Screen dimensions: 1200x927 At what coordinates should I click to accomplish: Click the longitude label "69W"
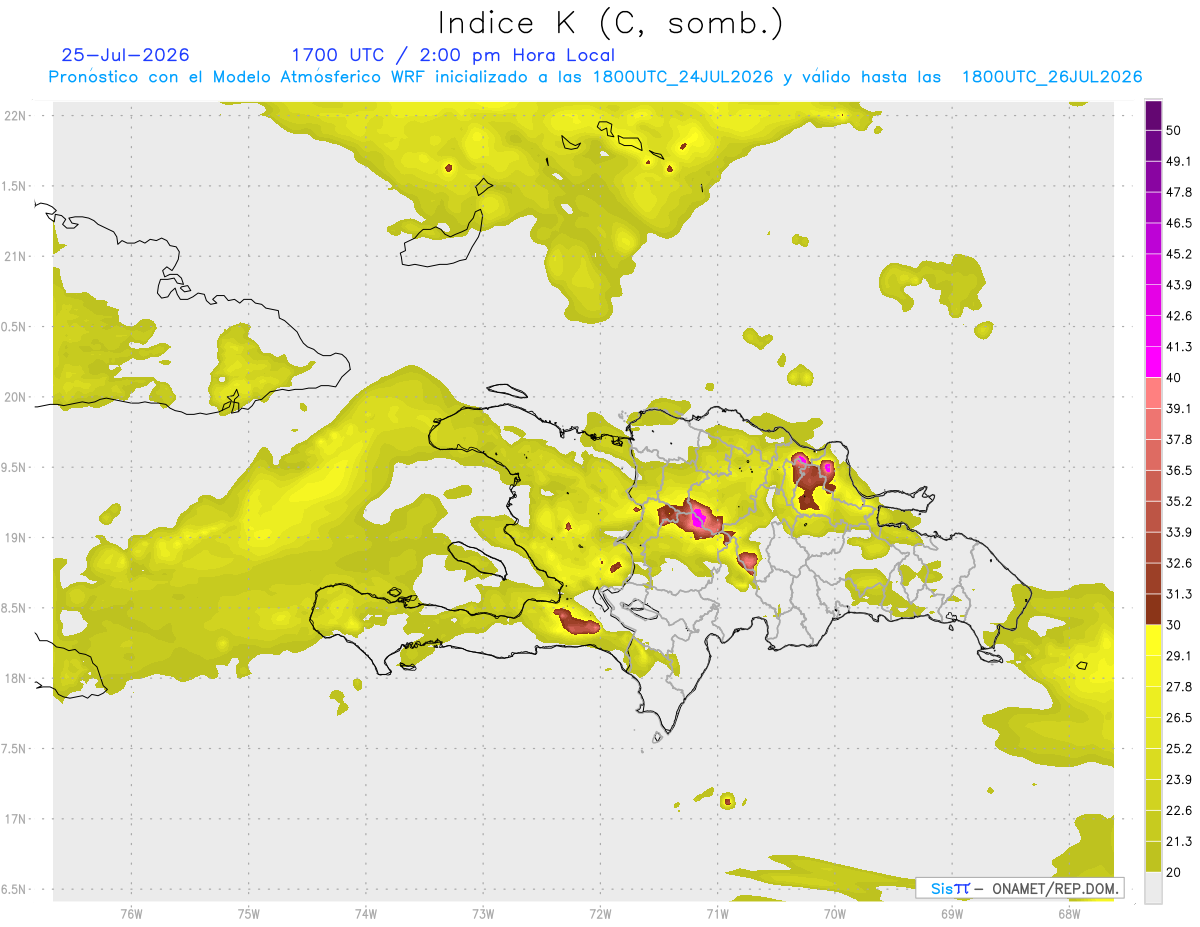point(952,914)
